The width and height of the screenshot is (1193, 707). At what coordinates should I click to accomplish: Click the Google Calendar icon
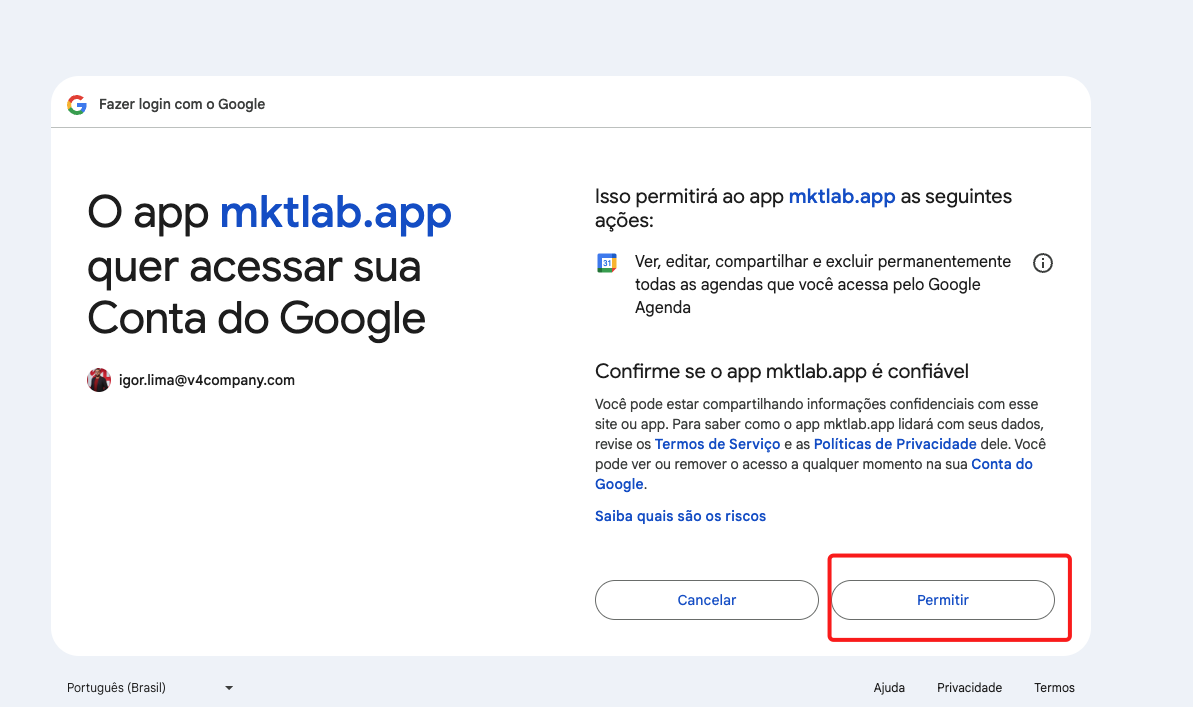point(607,263)
